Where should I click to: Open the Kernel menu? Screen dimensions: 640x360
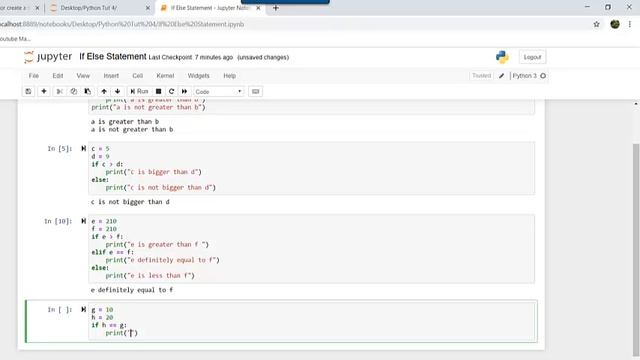[x=165, y=76]
